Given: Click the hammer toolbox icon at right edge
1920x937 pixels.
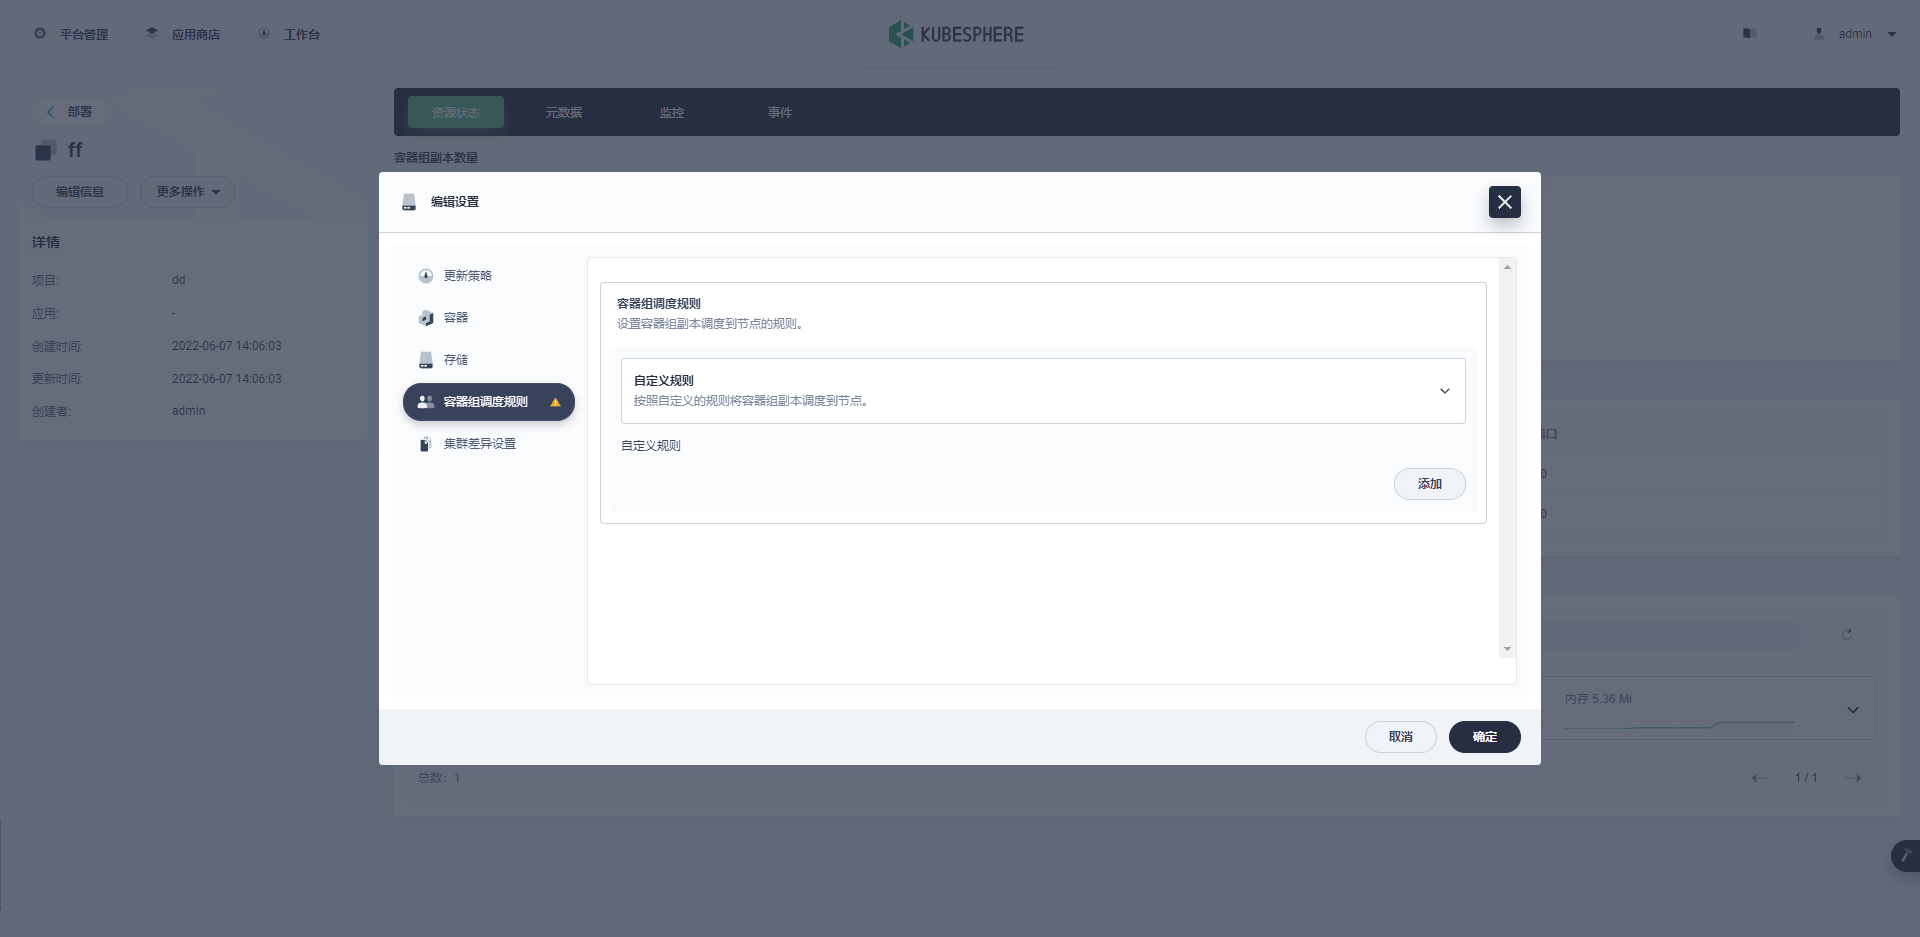Looking at the screenshot, I should coord(1905,856).
